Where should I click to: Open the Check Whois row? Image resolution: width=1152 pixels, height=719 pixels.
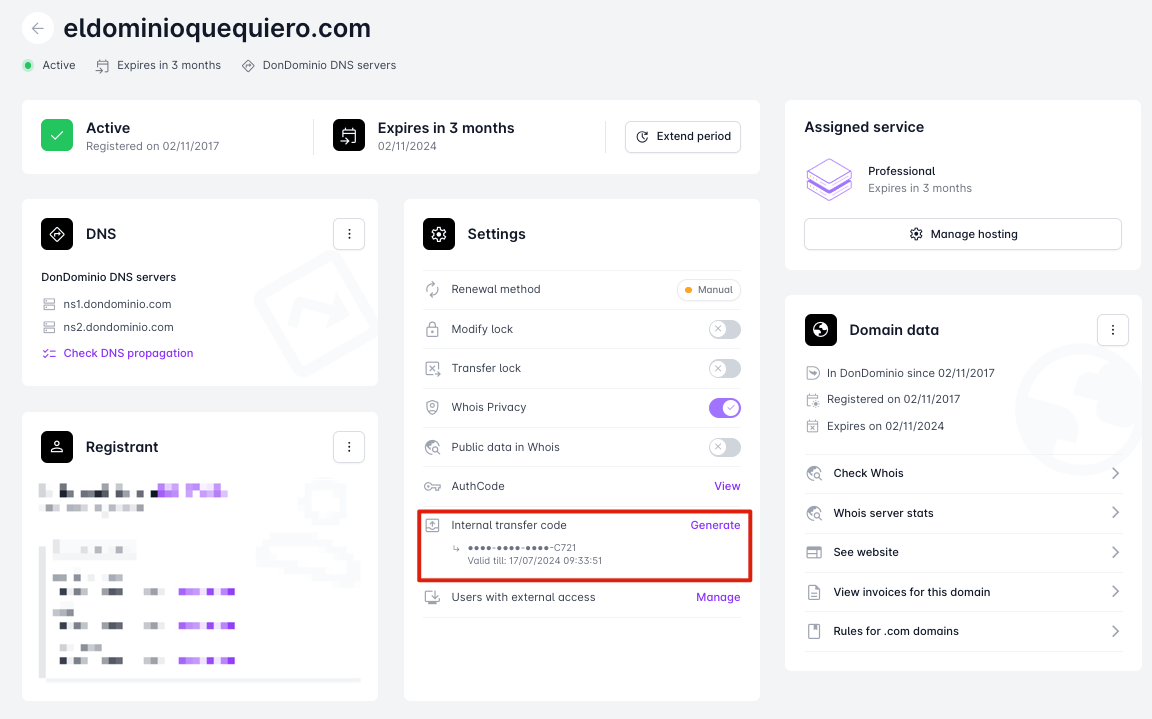(x=962, y=474)
